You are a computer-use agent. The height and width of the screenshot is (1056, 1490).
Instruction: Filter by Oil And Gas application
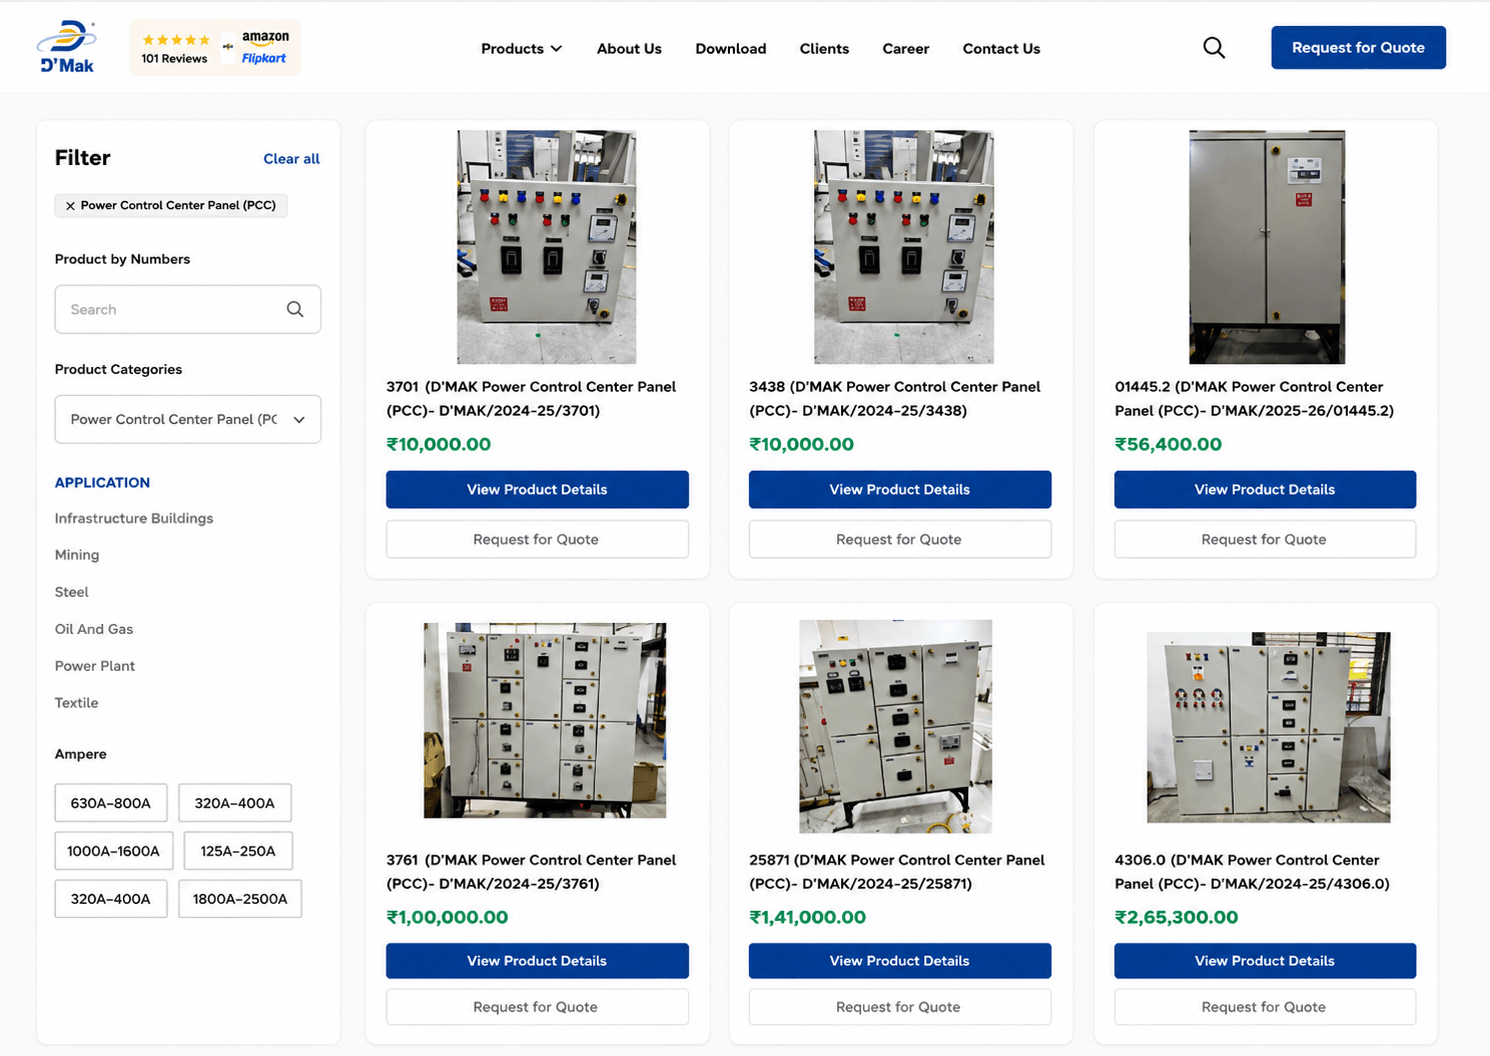(94, 629)
